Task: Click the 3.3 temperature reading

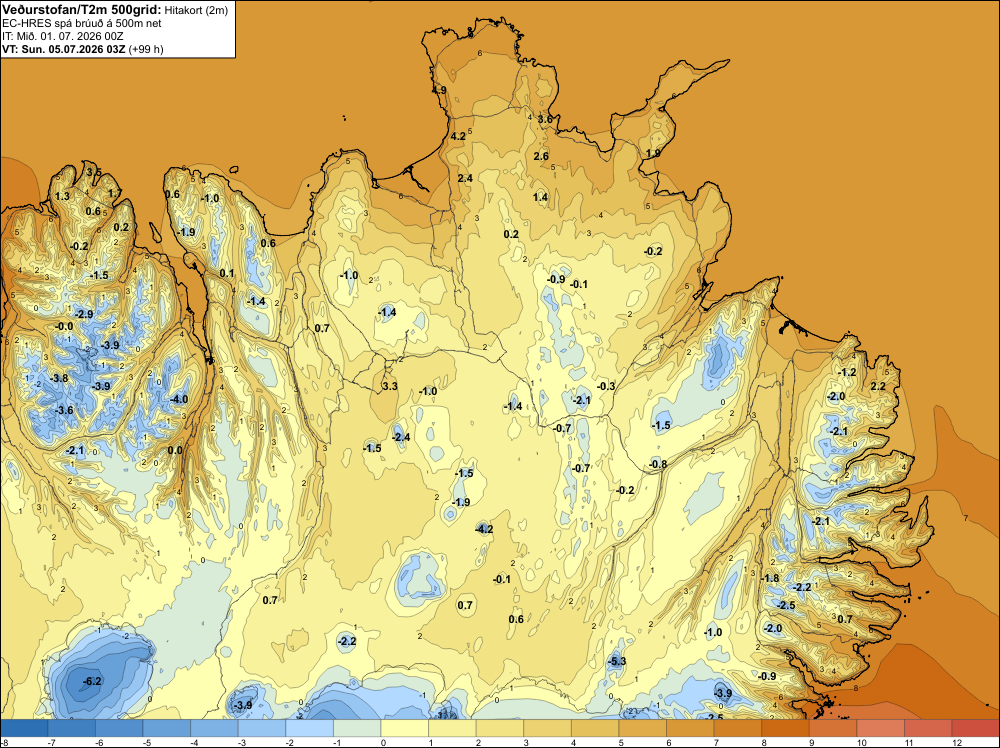Action: [x=390, y=386]
